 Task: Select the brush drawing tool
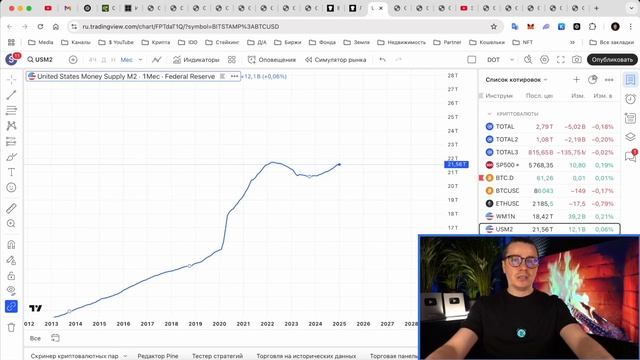[11, 157]
